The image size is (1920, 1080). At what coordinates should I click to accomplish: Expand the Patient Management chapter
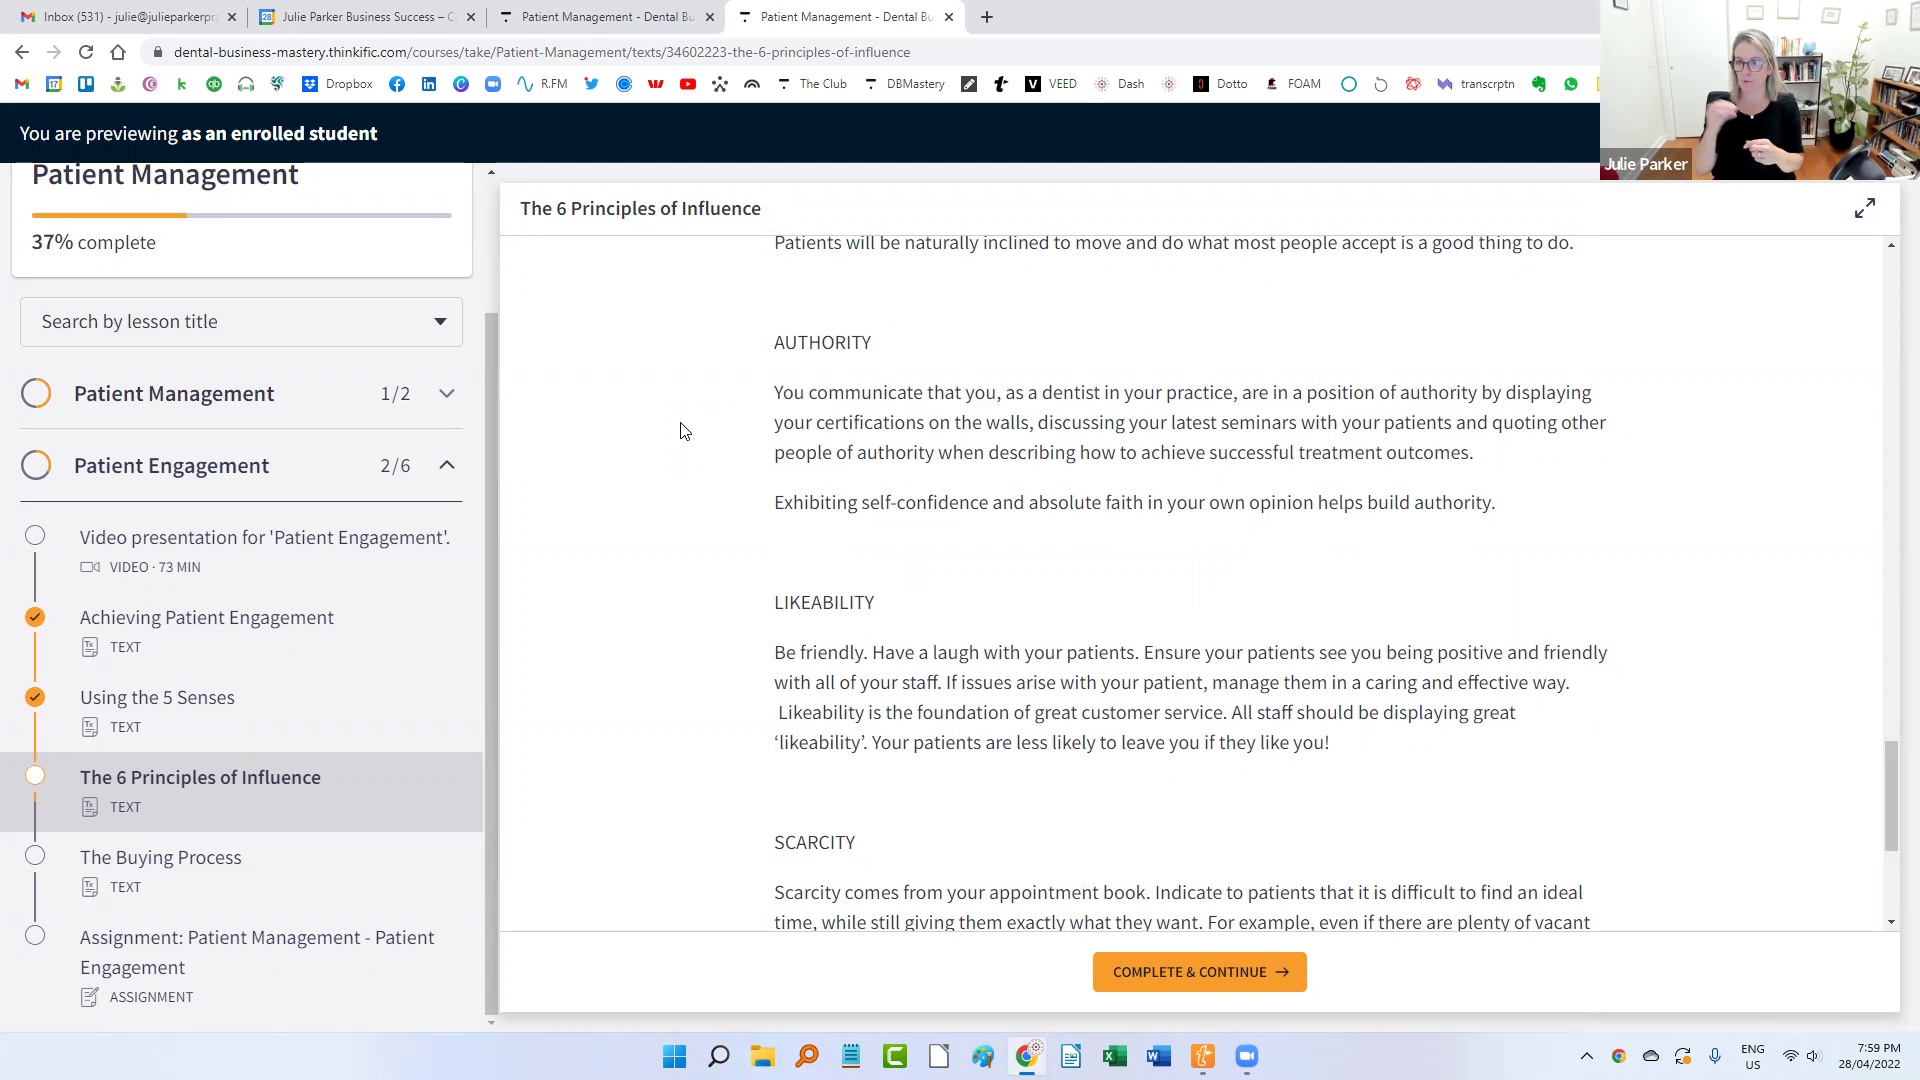click(446, 393)
